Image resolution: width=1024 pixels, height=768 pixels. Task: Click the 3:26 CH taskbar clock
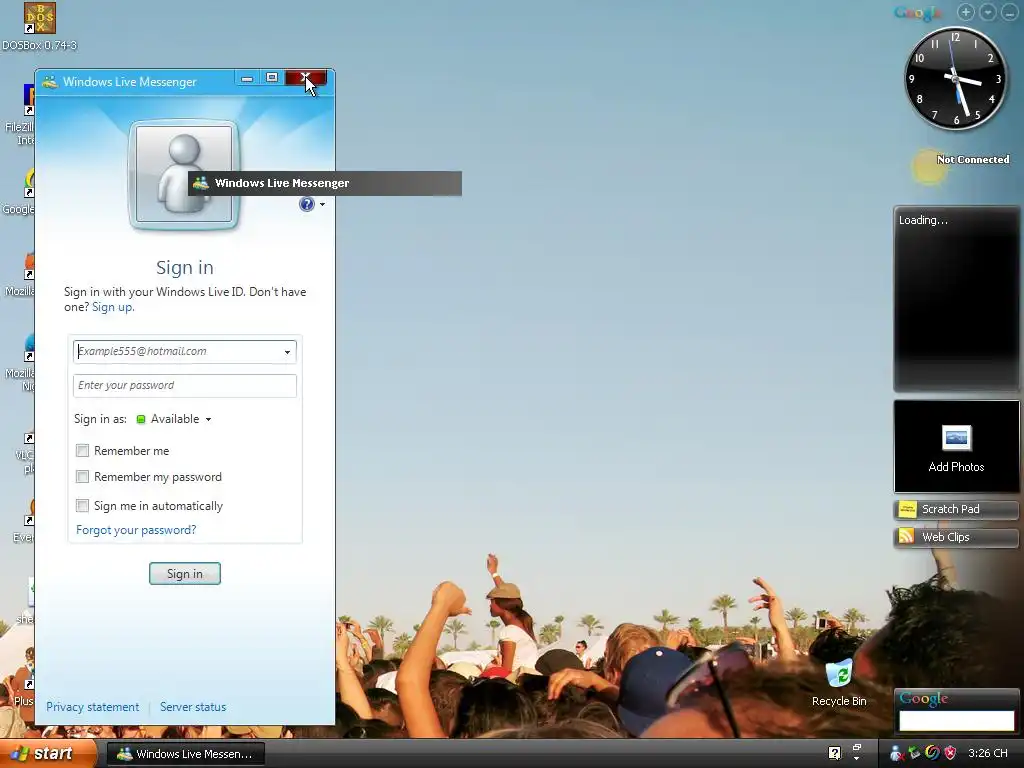987,753
